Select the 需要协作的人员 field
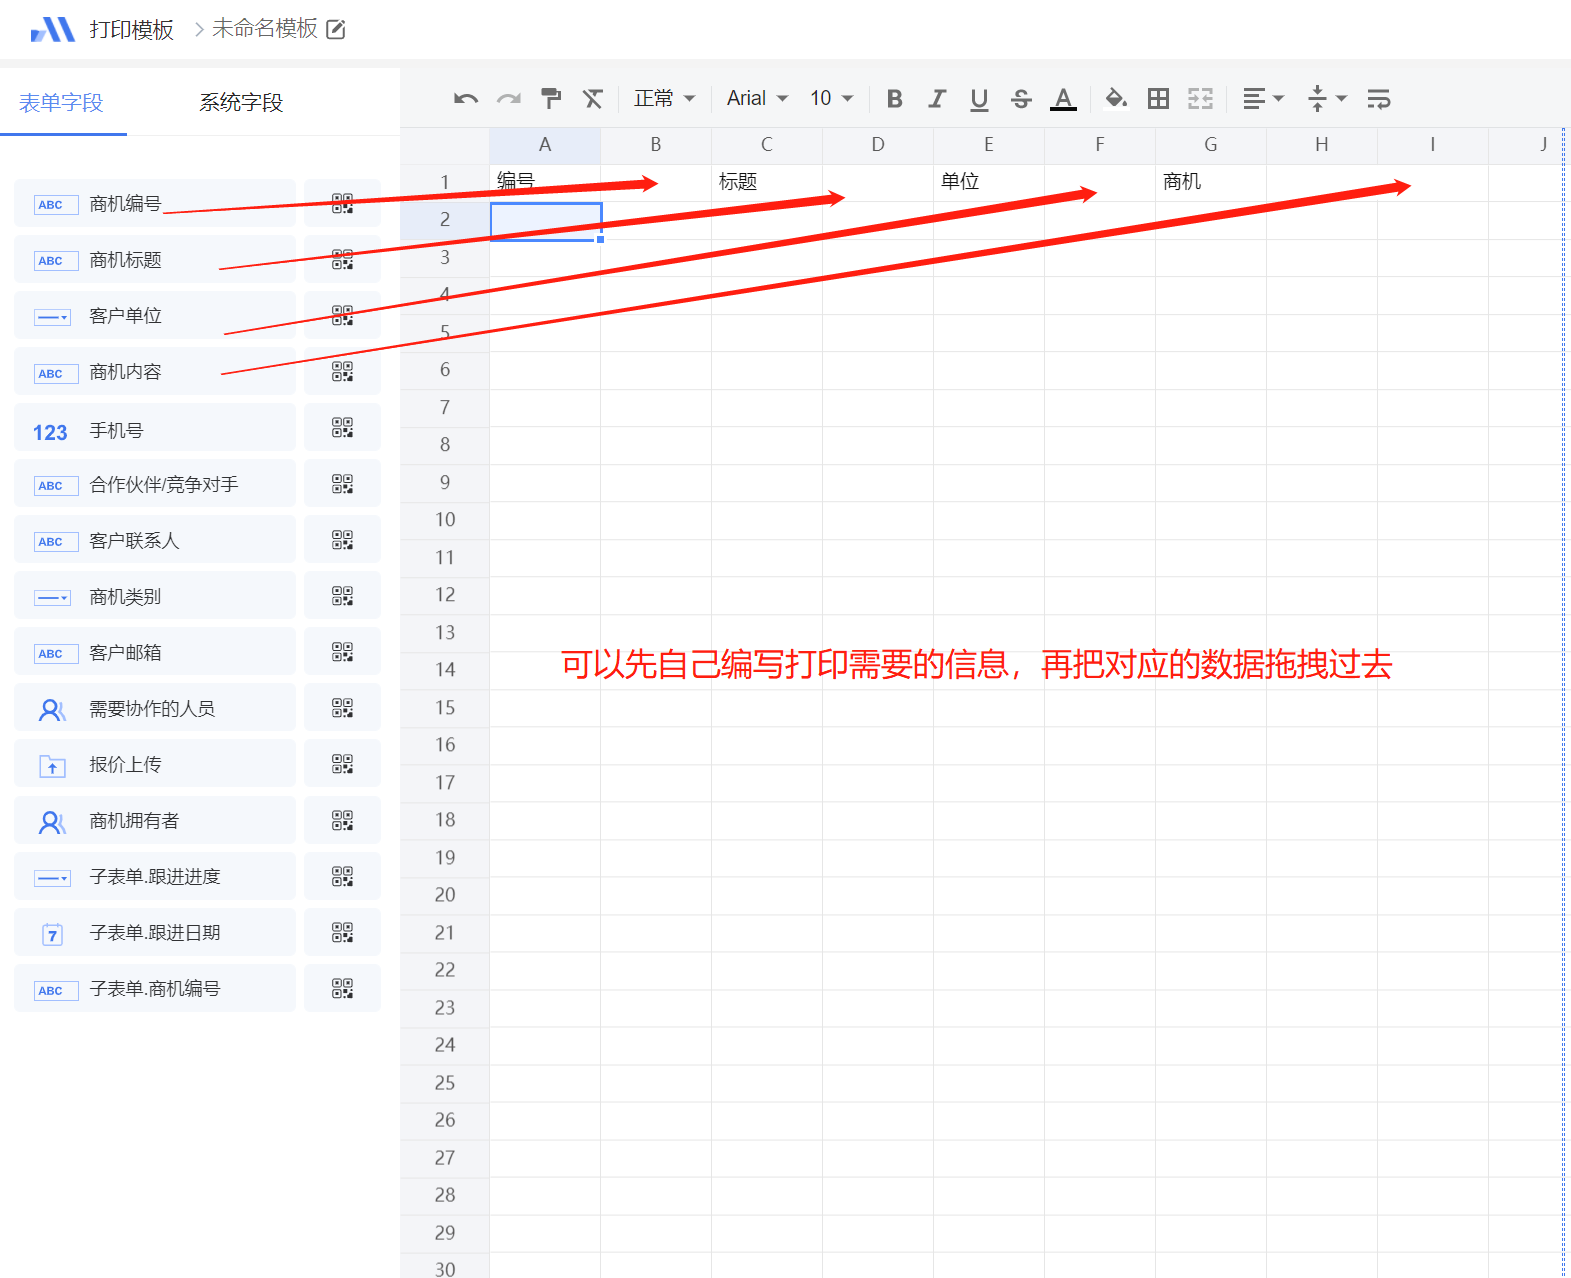 point(155,708)
